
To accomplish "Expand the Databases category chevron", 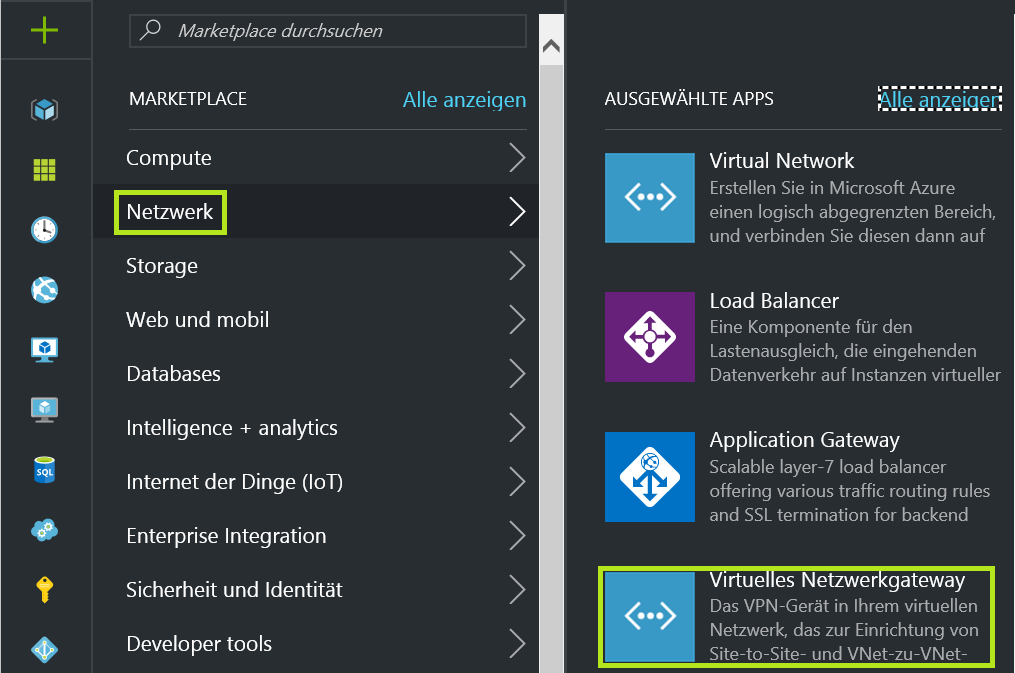I will coord(516,374).
